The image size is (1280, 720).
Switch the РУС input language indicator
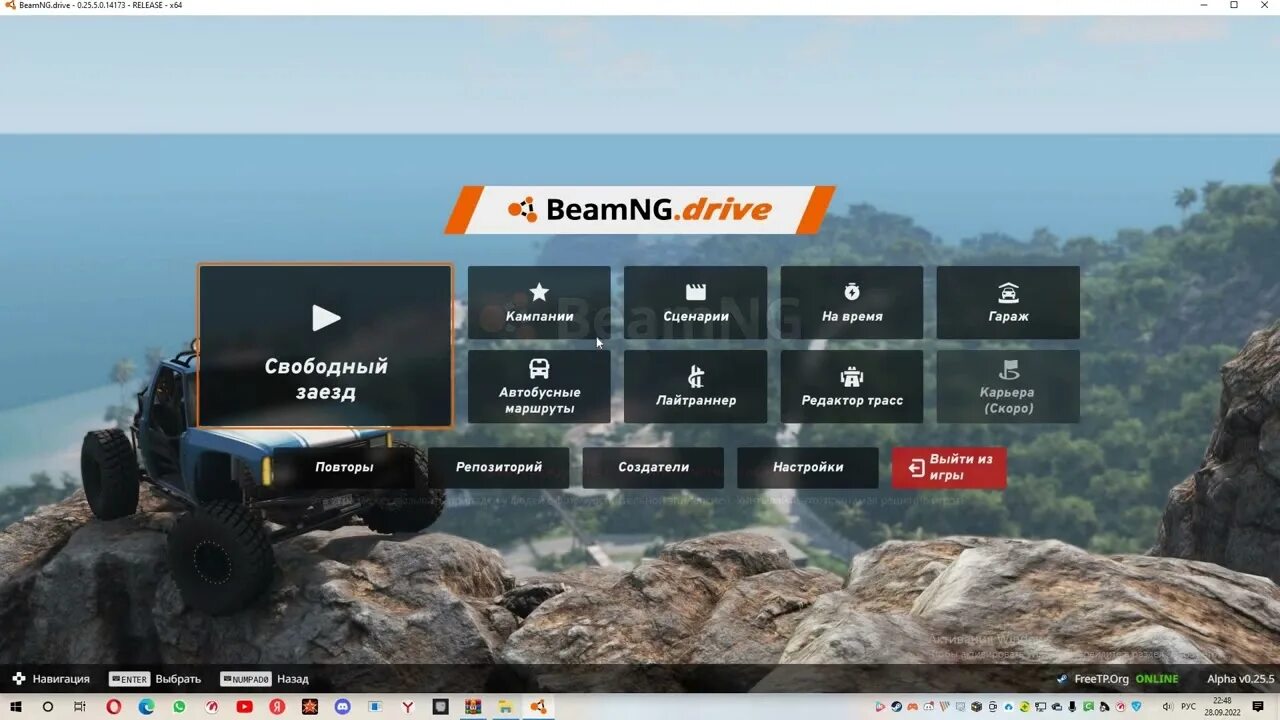1188,706
